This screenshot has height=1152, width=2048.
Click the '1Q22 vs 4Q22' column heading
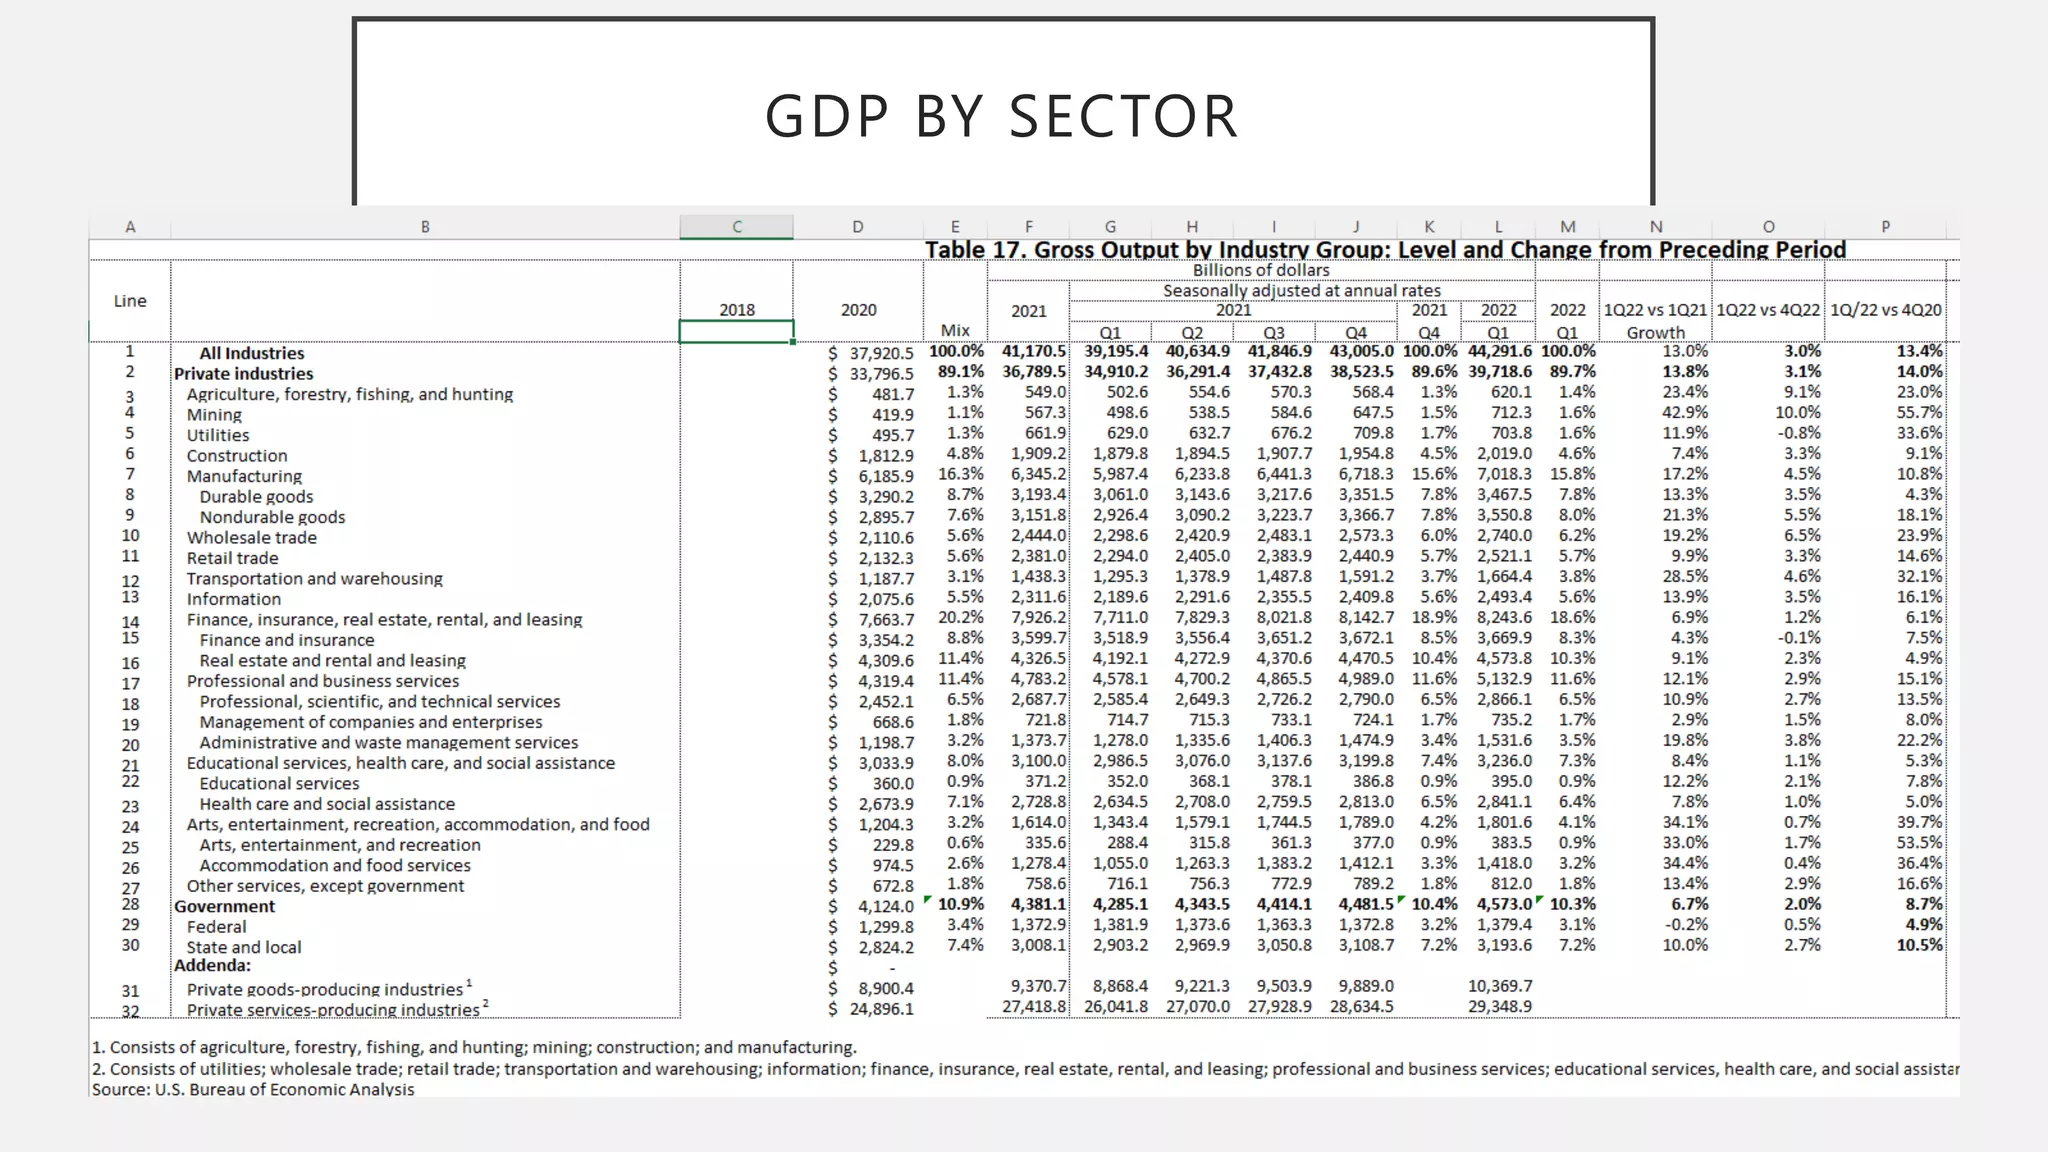(1768, 310)
